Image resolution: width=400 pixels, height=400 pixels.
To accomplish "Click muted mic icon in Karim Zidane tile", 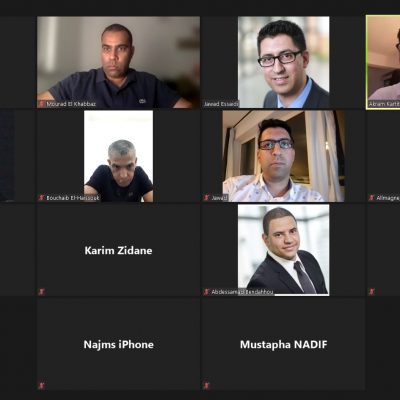I will pyautogui.click(x=42, y=292).
